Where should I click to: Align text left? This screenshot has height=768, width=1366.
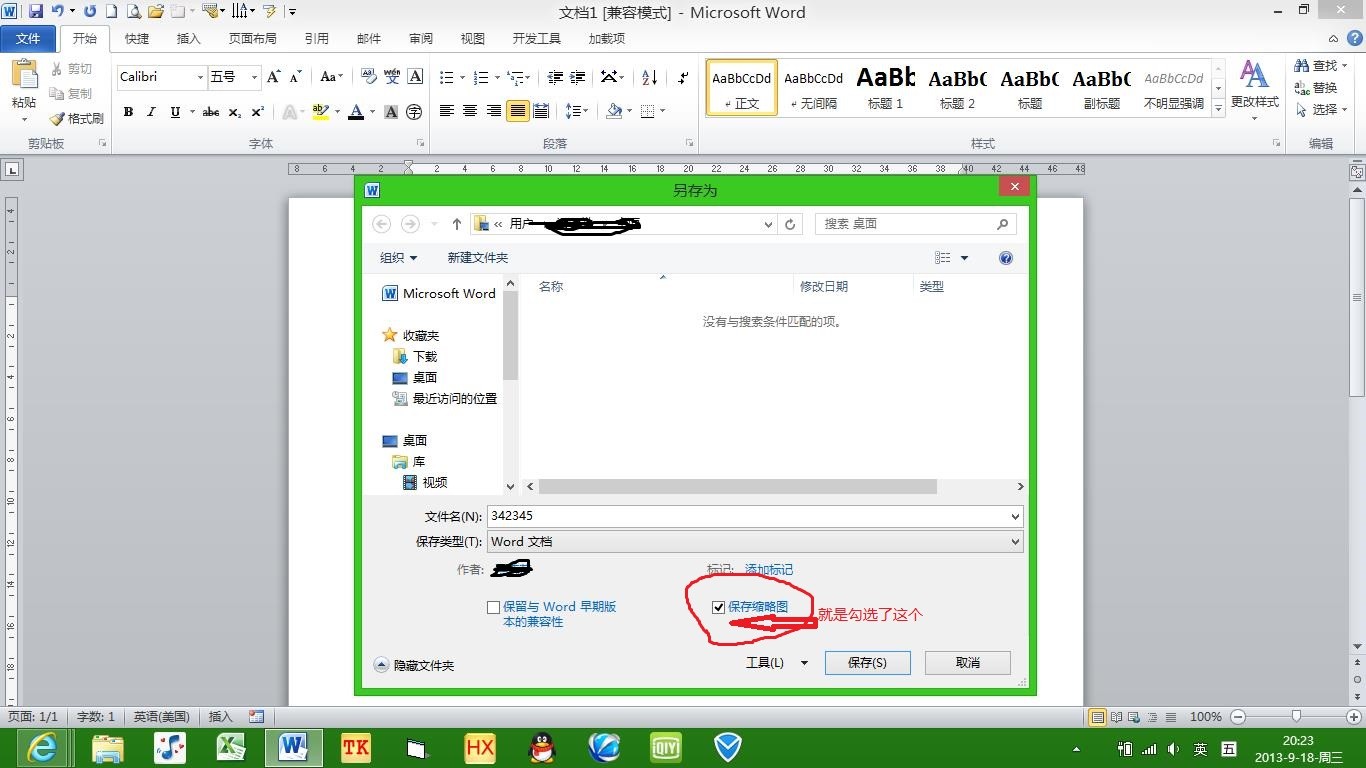point(446,111)
